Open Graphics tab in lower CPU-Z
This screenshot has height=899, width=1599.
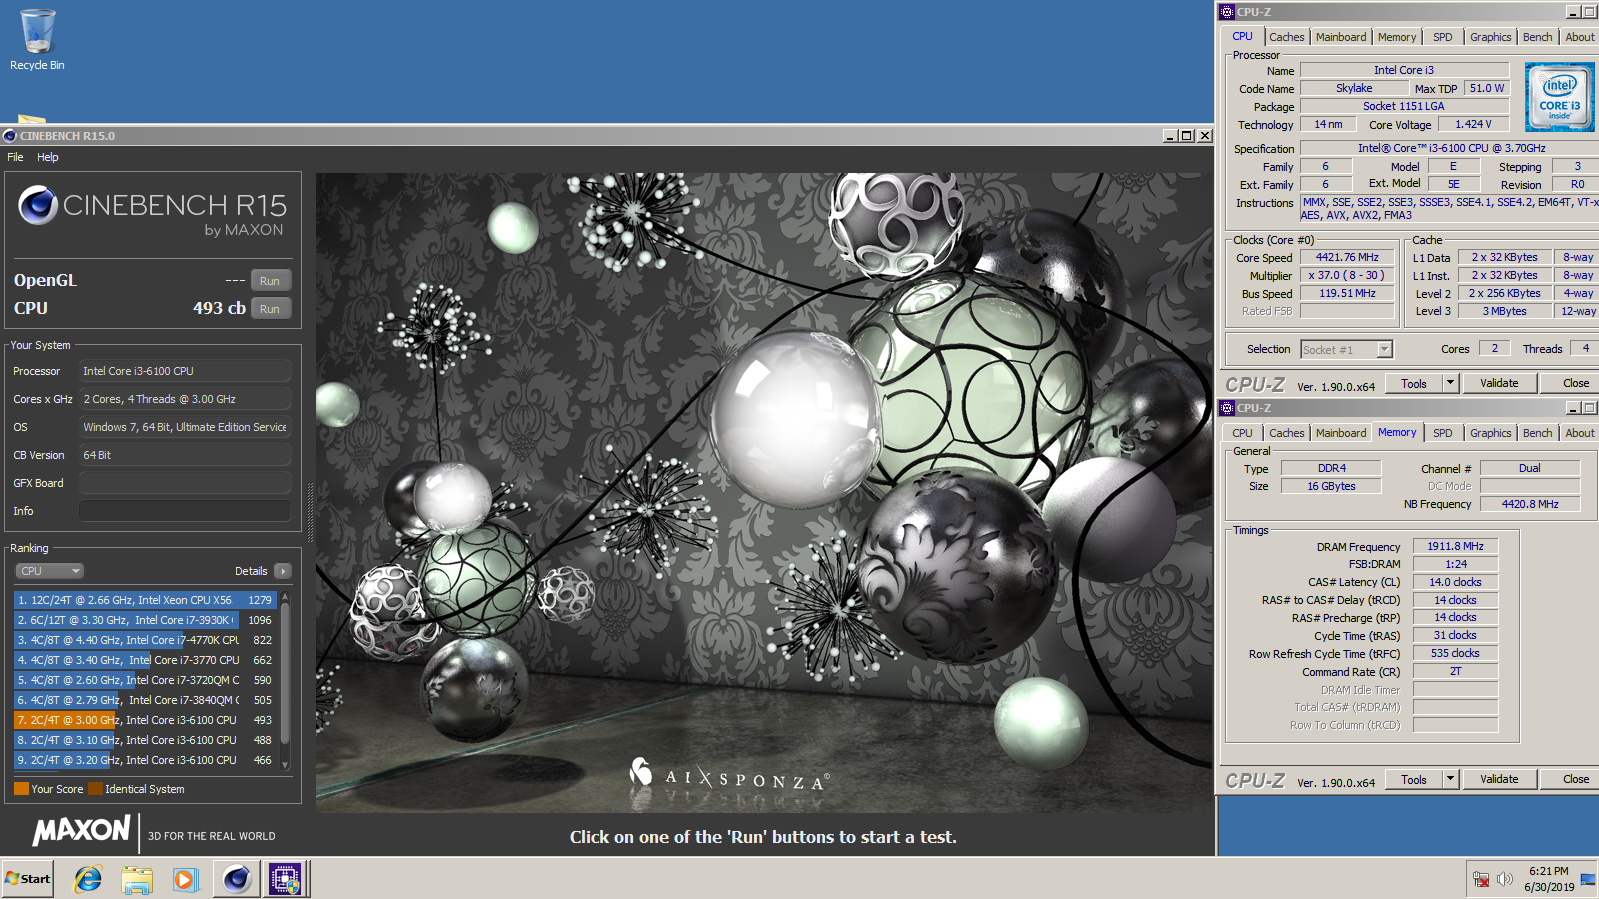pos(1491,433)
